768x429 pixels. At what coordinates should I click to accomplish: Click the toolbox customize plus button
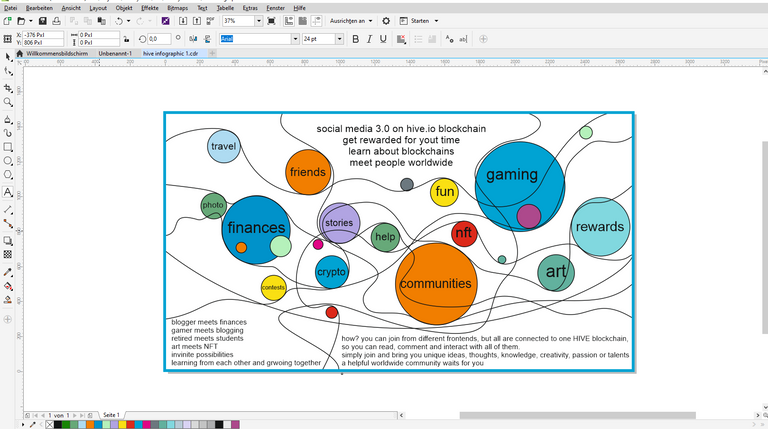pyautogui.click(x=8, y=319)
